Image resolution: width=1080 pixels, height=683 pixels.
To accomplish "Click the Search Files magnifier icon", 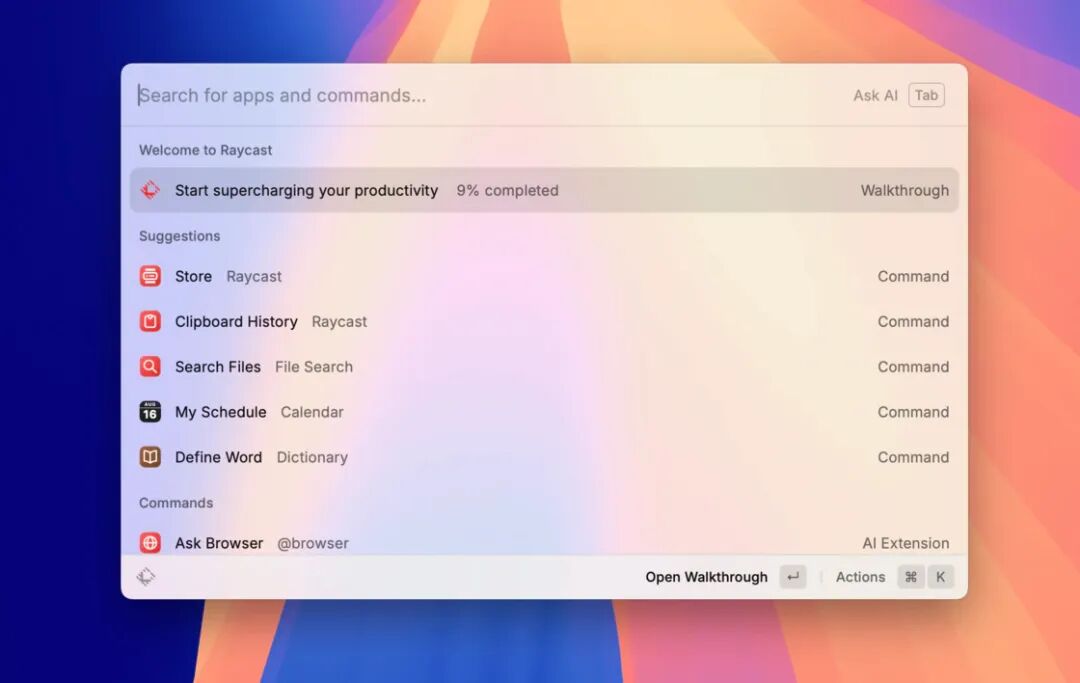I will [x=150, y=366].
